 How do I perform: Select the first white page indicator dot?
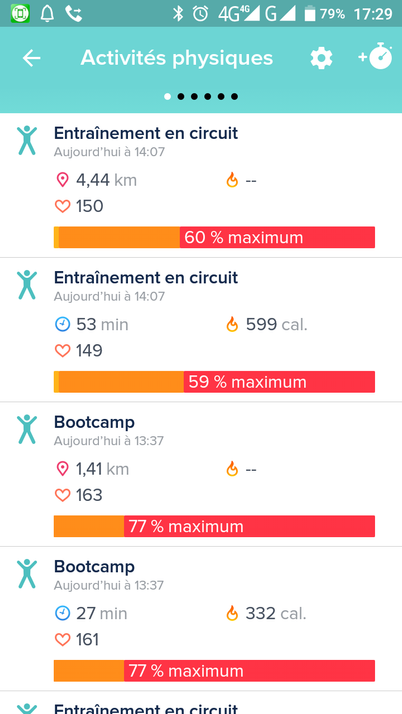[x=168, y=97]
